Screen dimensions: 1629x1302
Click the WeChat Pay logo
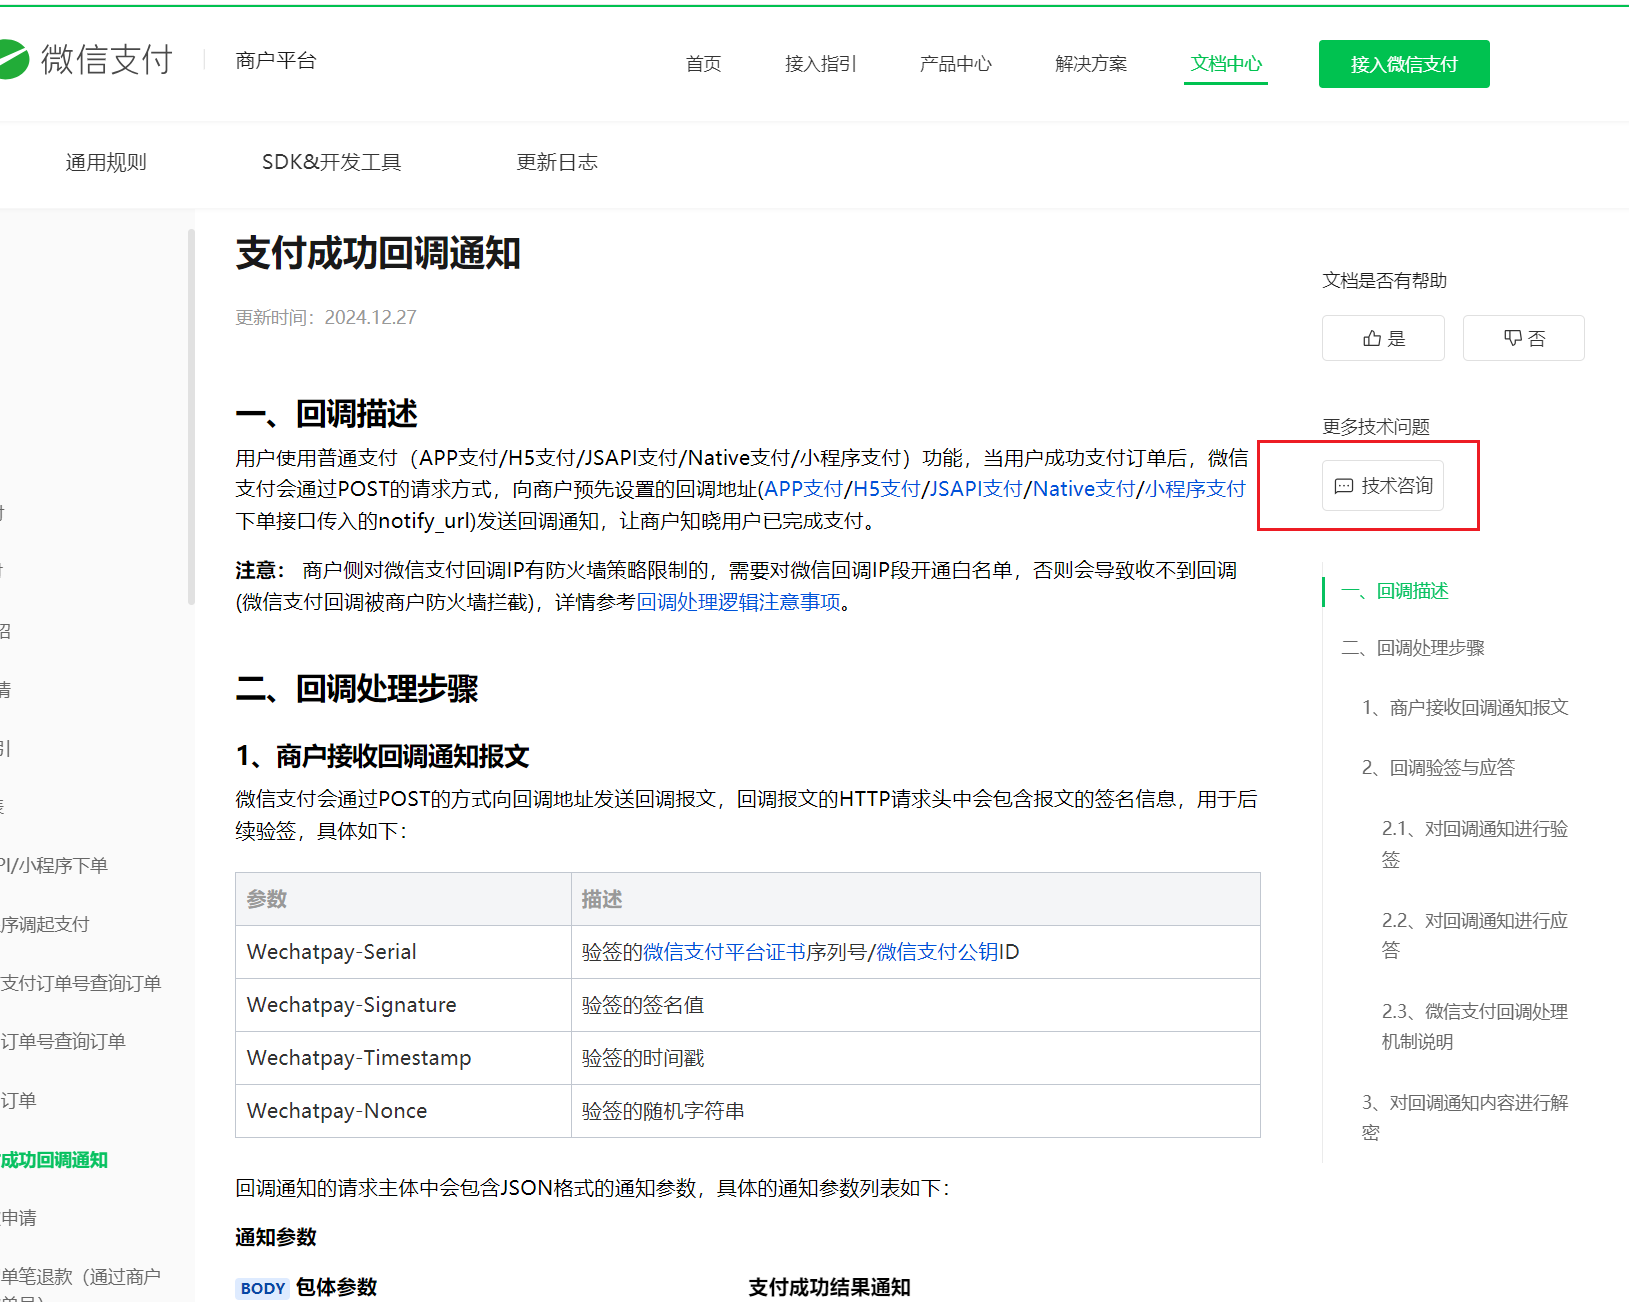click(86, 60)
